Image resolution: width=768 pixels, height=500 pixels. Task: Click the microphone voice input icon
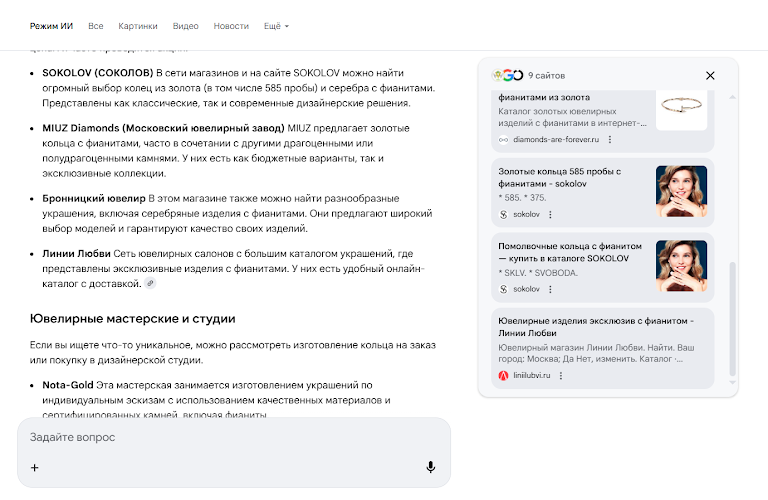(431, 467)
